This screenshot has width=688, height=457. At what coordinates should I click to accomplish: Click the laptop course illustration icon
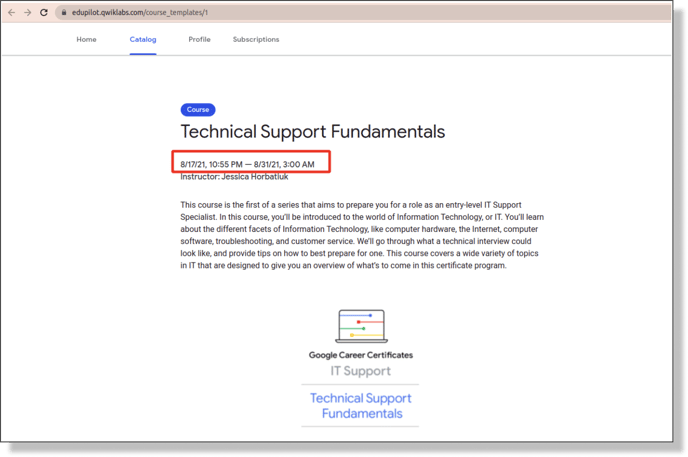point(360,326)
